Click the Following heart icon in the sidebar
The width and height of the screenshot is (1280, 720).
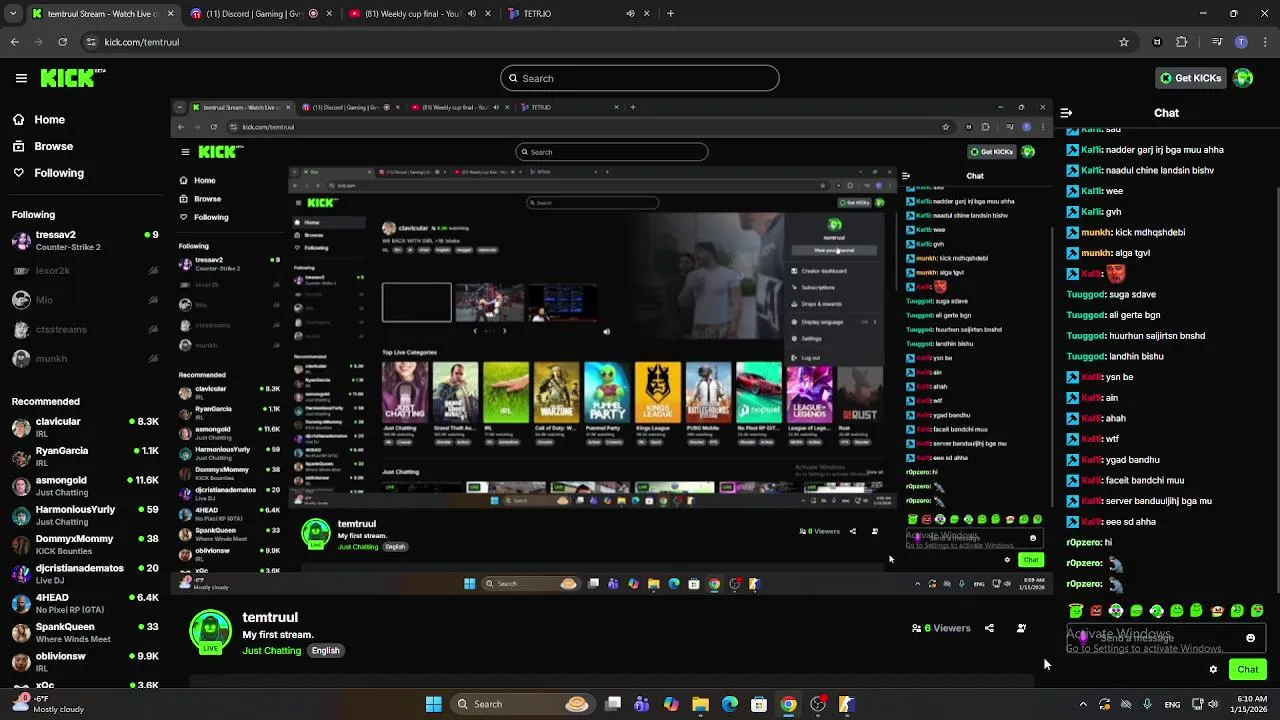pyautogui.click(x=19, y=172)
